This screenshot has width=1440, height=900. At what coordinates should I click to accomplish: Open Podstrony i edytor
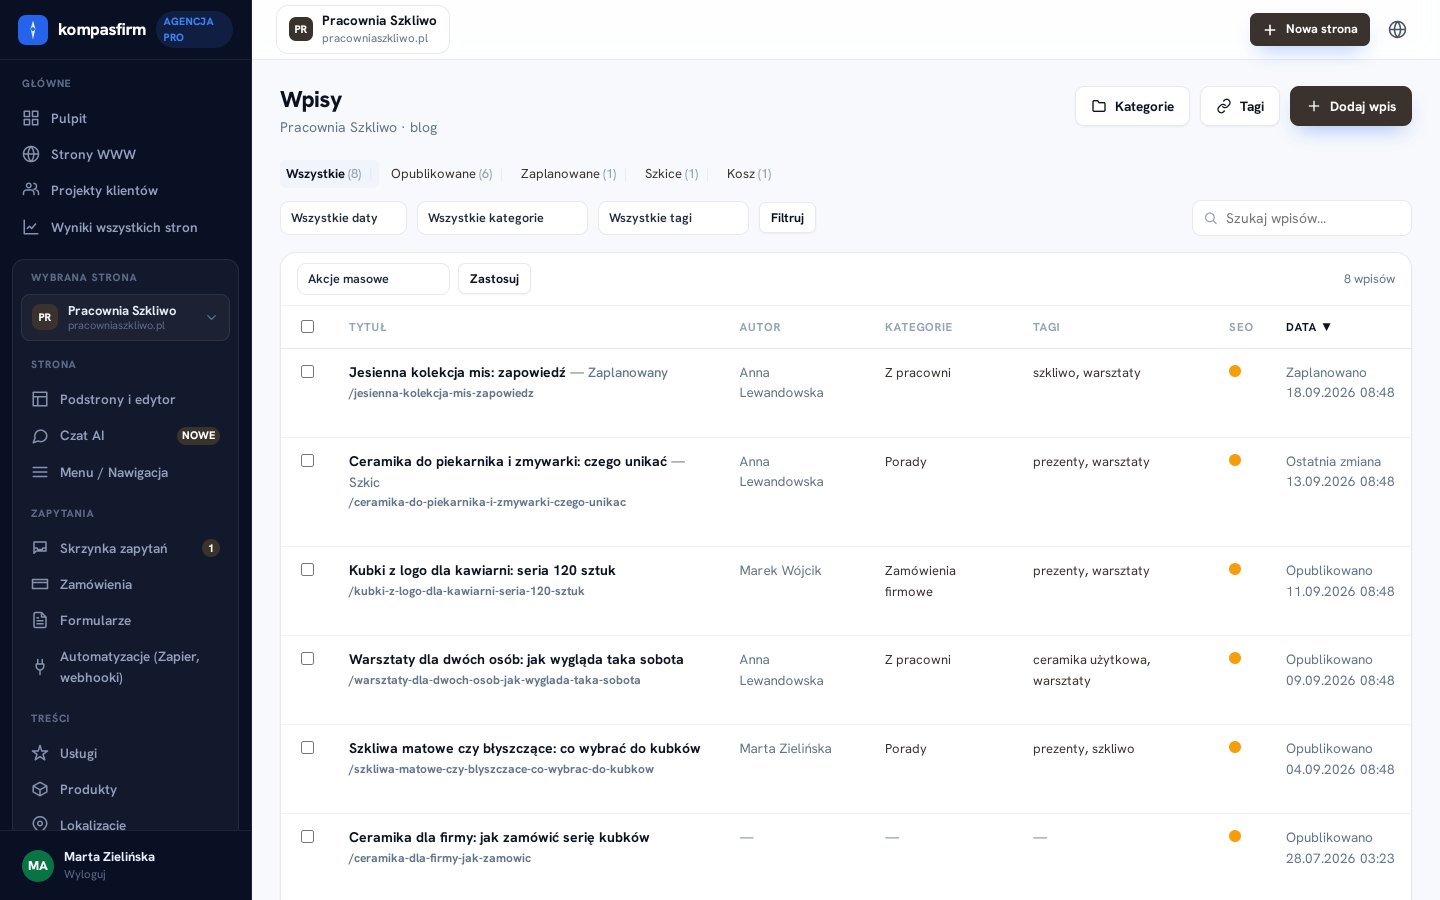126,399
